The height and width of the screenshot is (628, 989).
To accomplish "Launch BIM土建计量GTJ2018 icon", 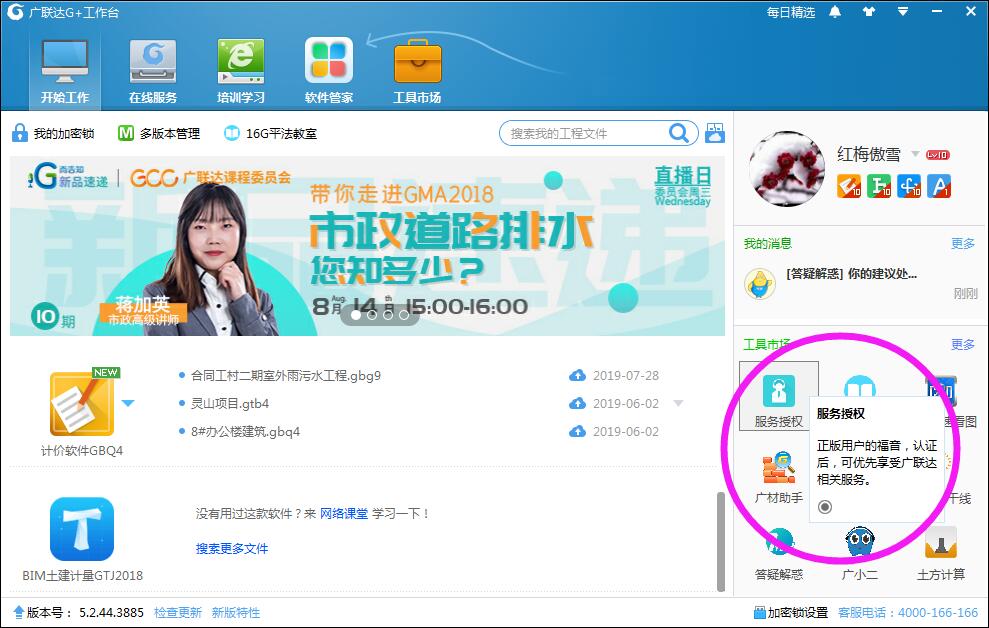I will (x=82, y=529).
